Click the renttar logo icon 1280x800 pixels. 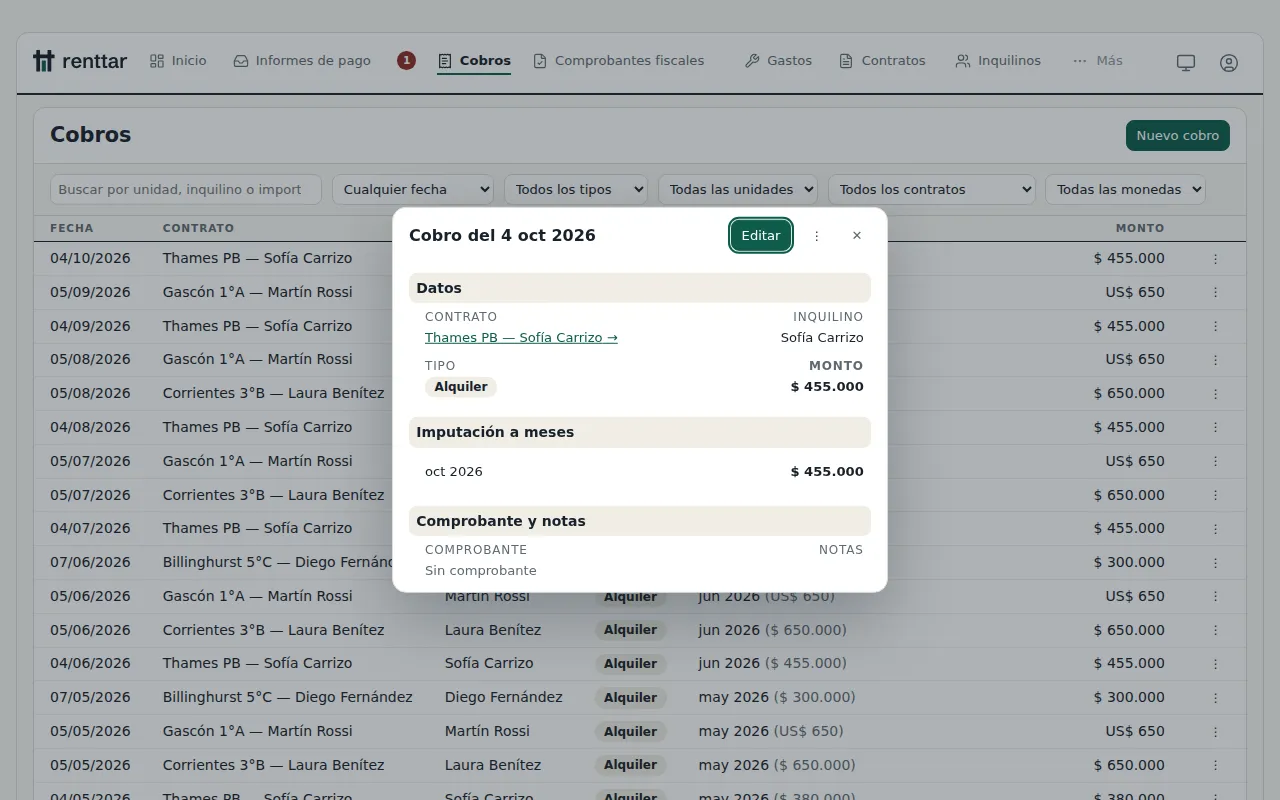43,61
